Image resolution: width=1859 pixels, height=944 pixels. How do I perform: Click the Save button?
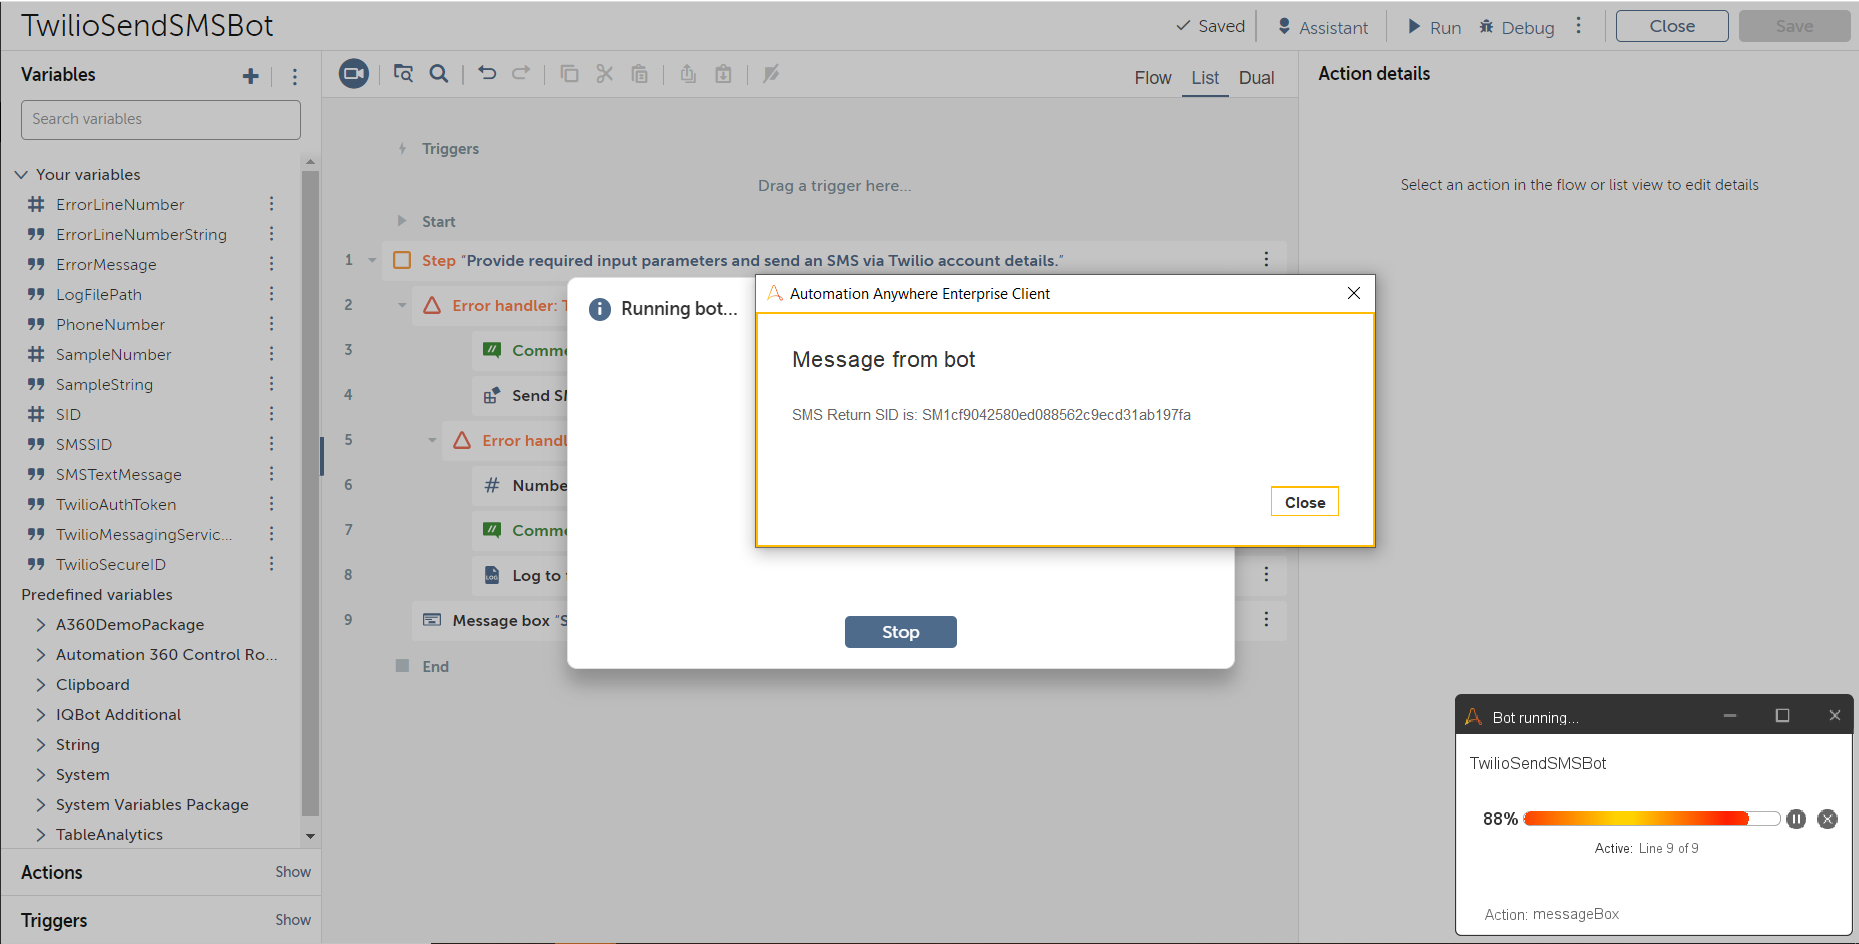tap(1794, 26)
